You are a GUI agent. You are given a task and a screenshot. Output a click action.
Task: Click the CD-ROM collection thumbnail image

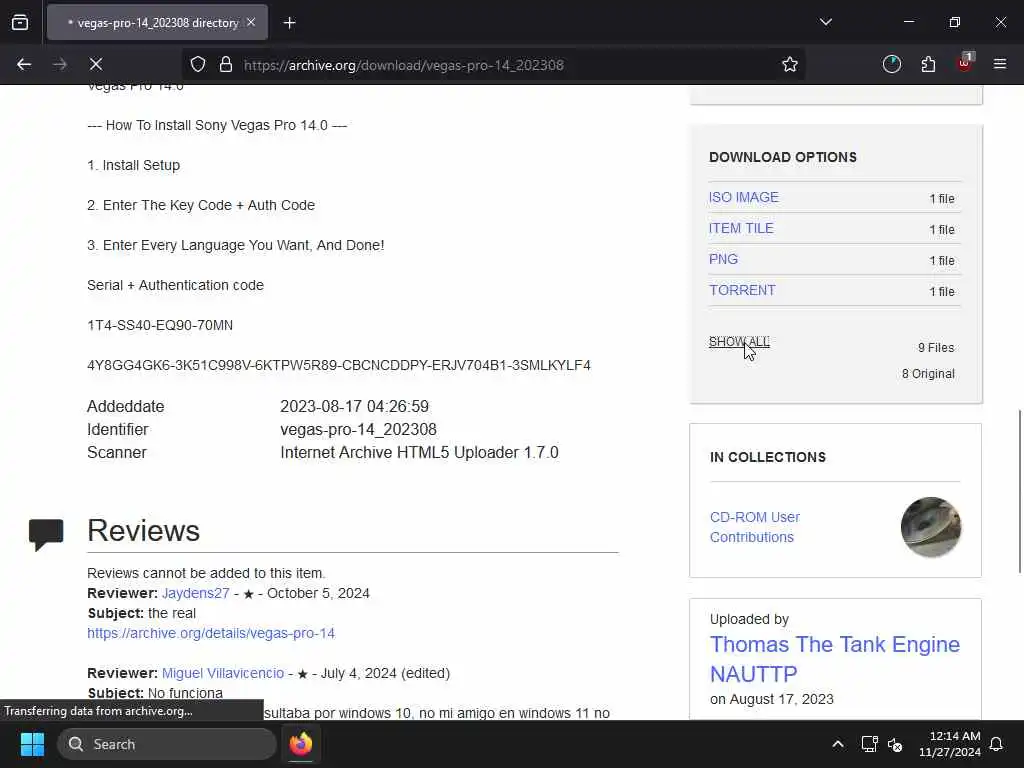pyautogui.click(x=931, y=527)
